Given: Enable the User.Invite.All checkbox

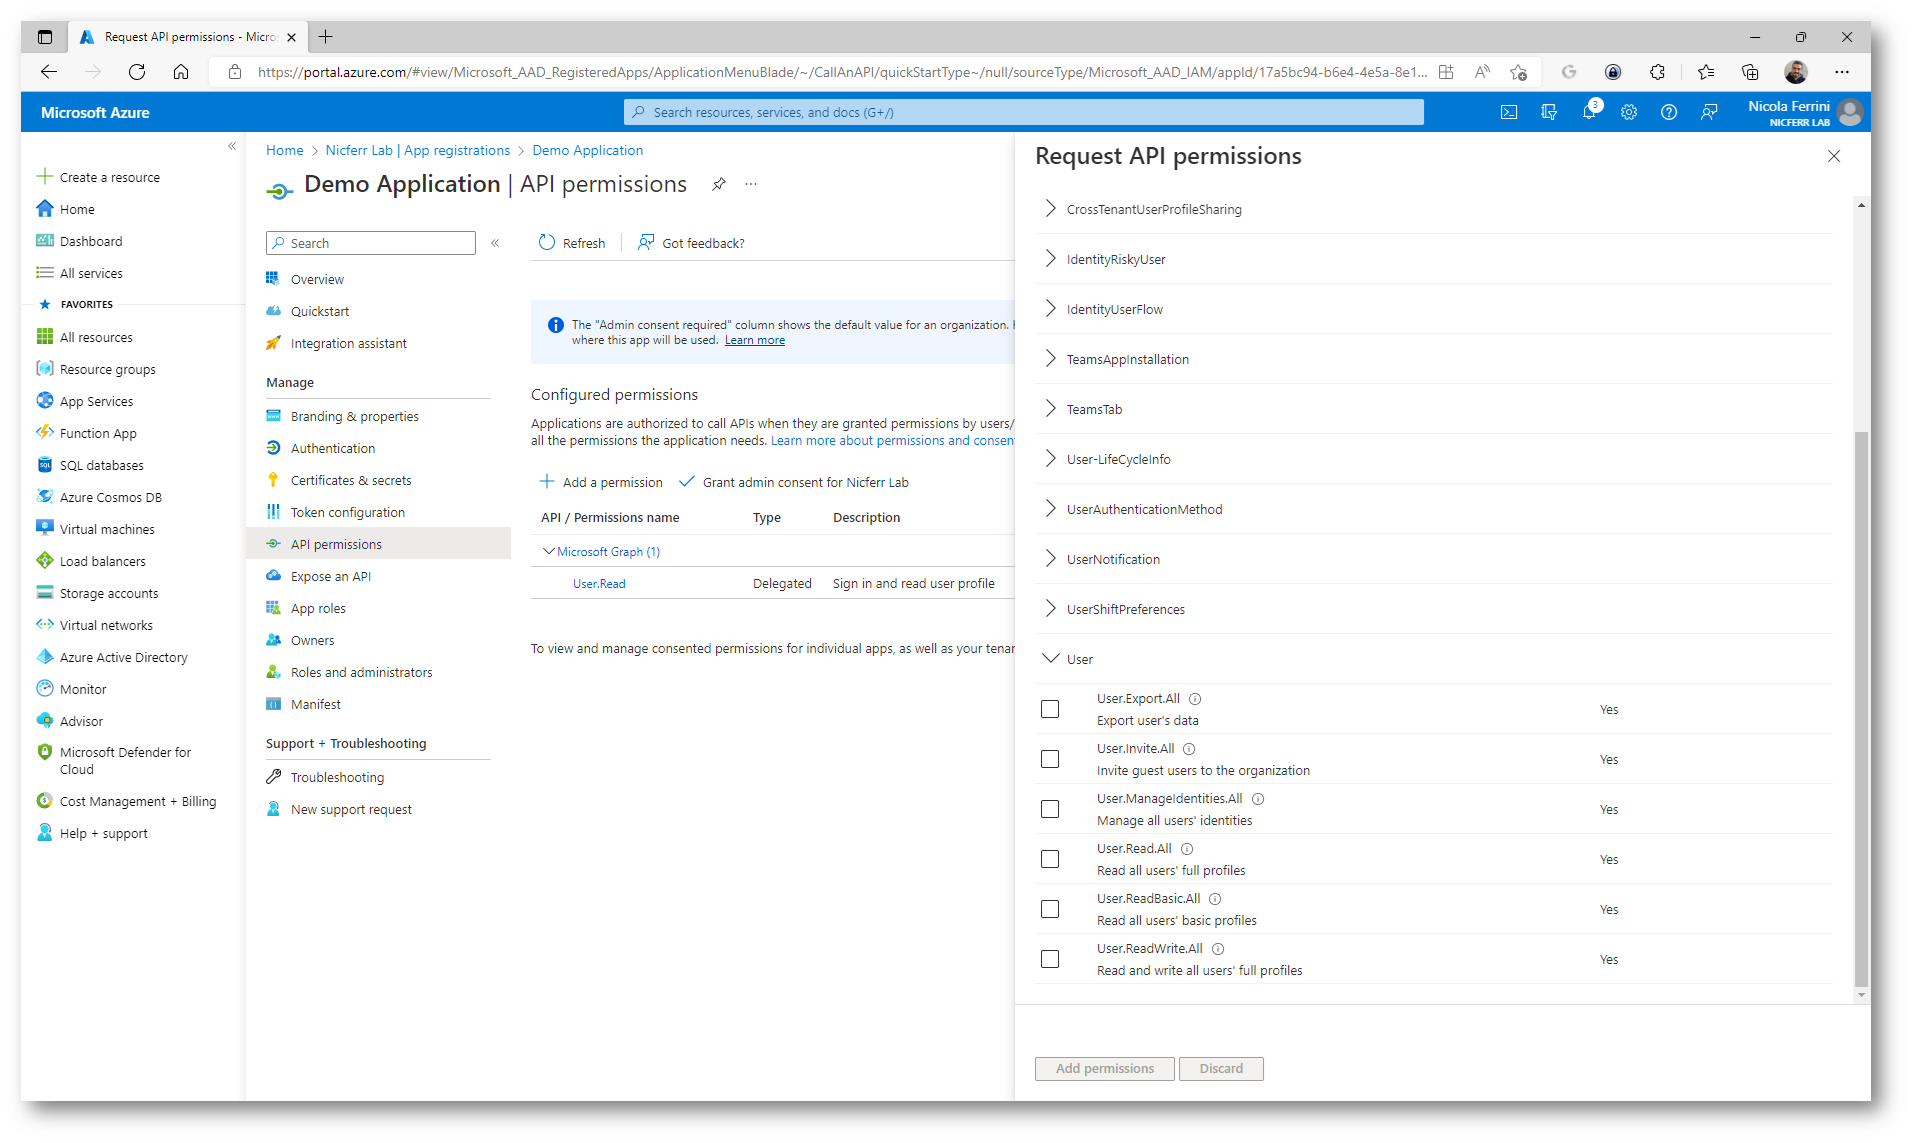Looking at the screenshot, I should 1050,759.
